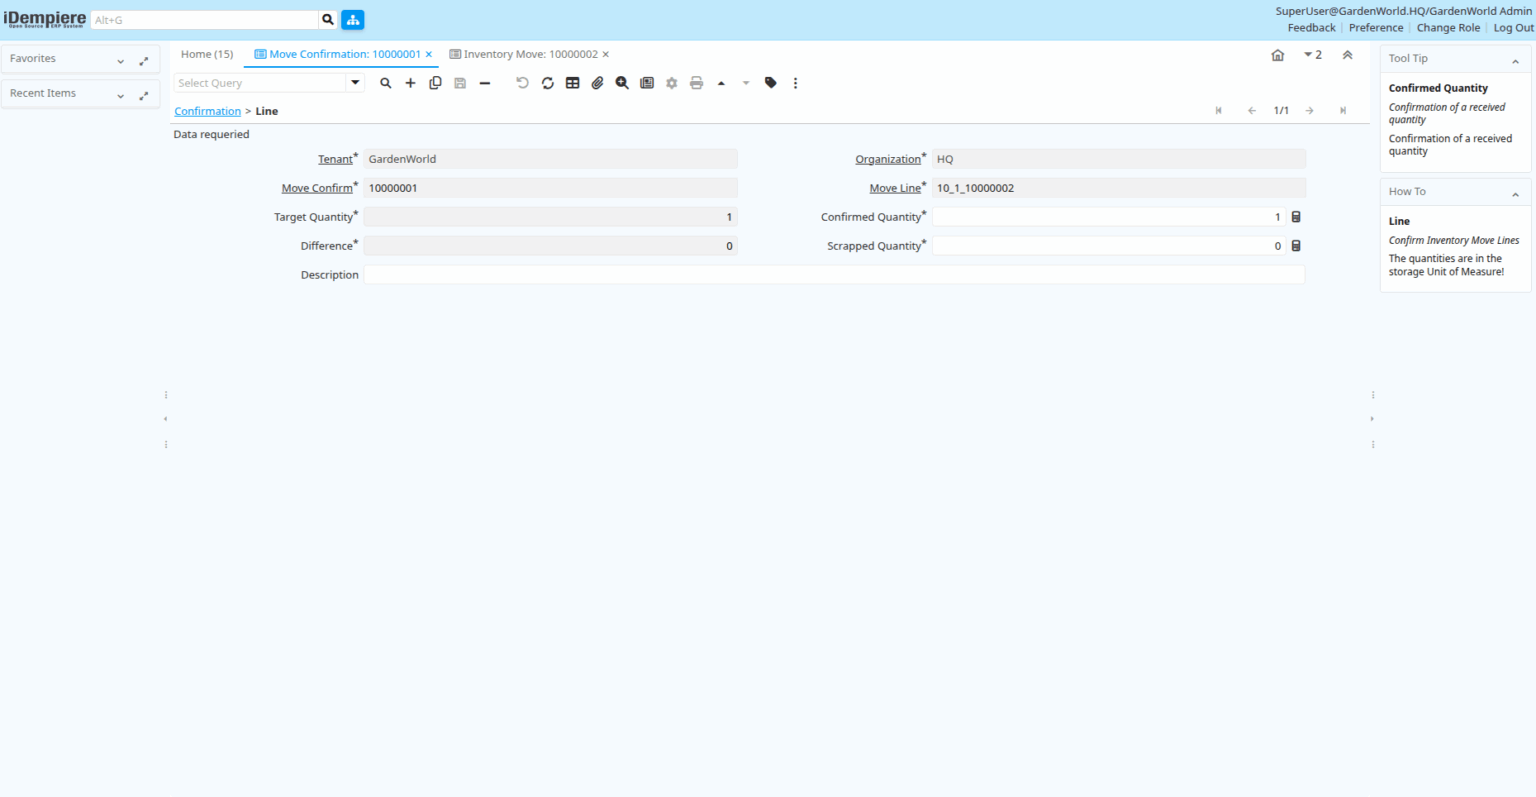This screenshot has height=797, width=1536.
Task: Open the Attachment paperclip icon
Action: [x=597, y=83]
